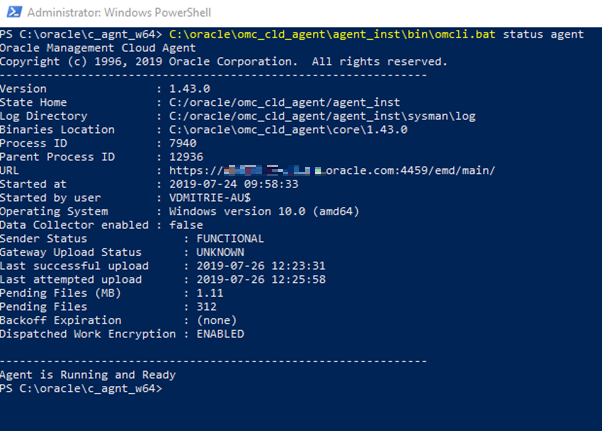The height and width of the screenshot is (431, 603).
Task: Click the Sender Status FUNCTIONAL value
Action: (230, 239)
